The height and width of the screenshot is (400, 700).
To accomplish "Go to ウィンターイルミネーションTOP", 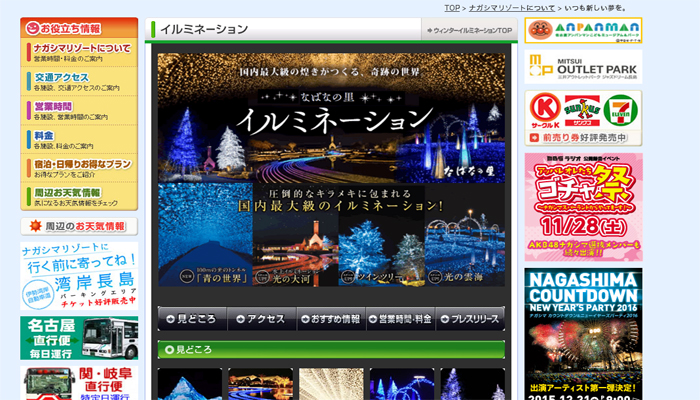I will point(469,30).
